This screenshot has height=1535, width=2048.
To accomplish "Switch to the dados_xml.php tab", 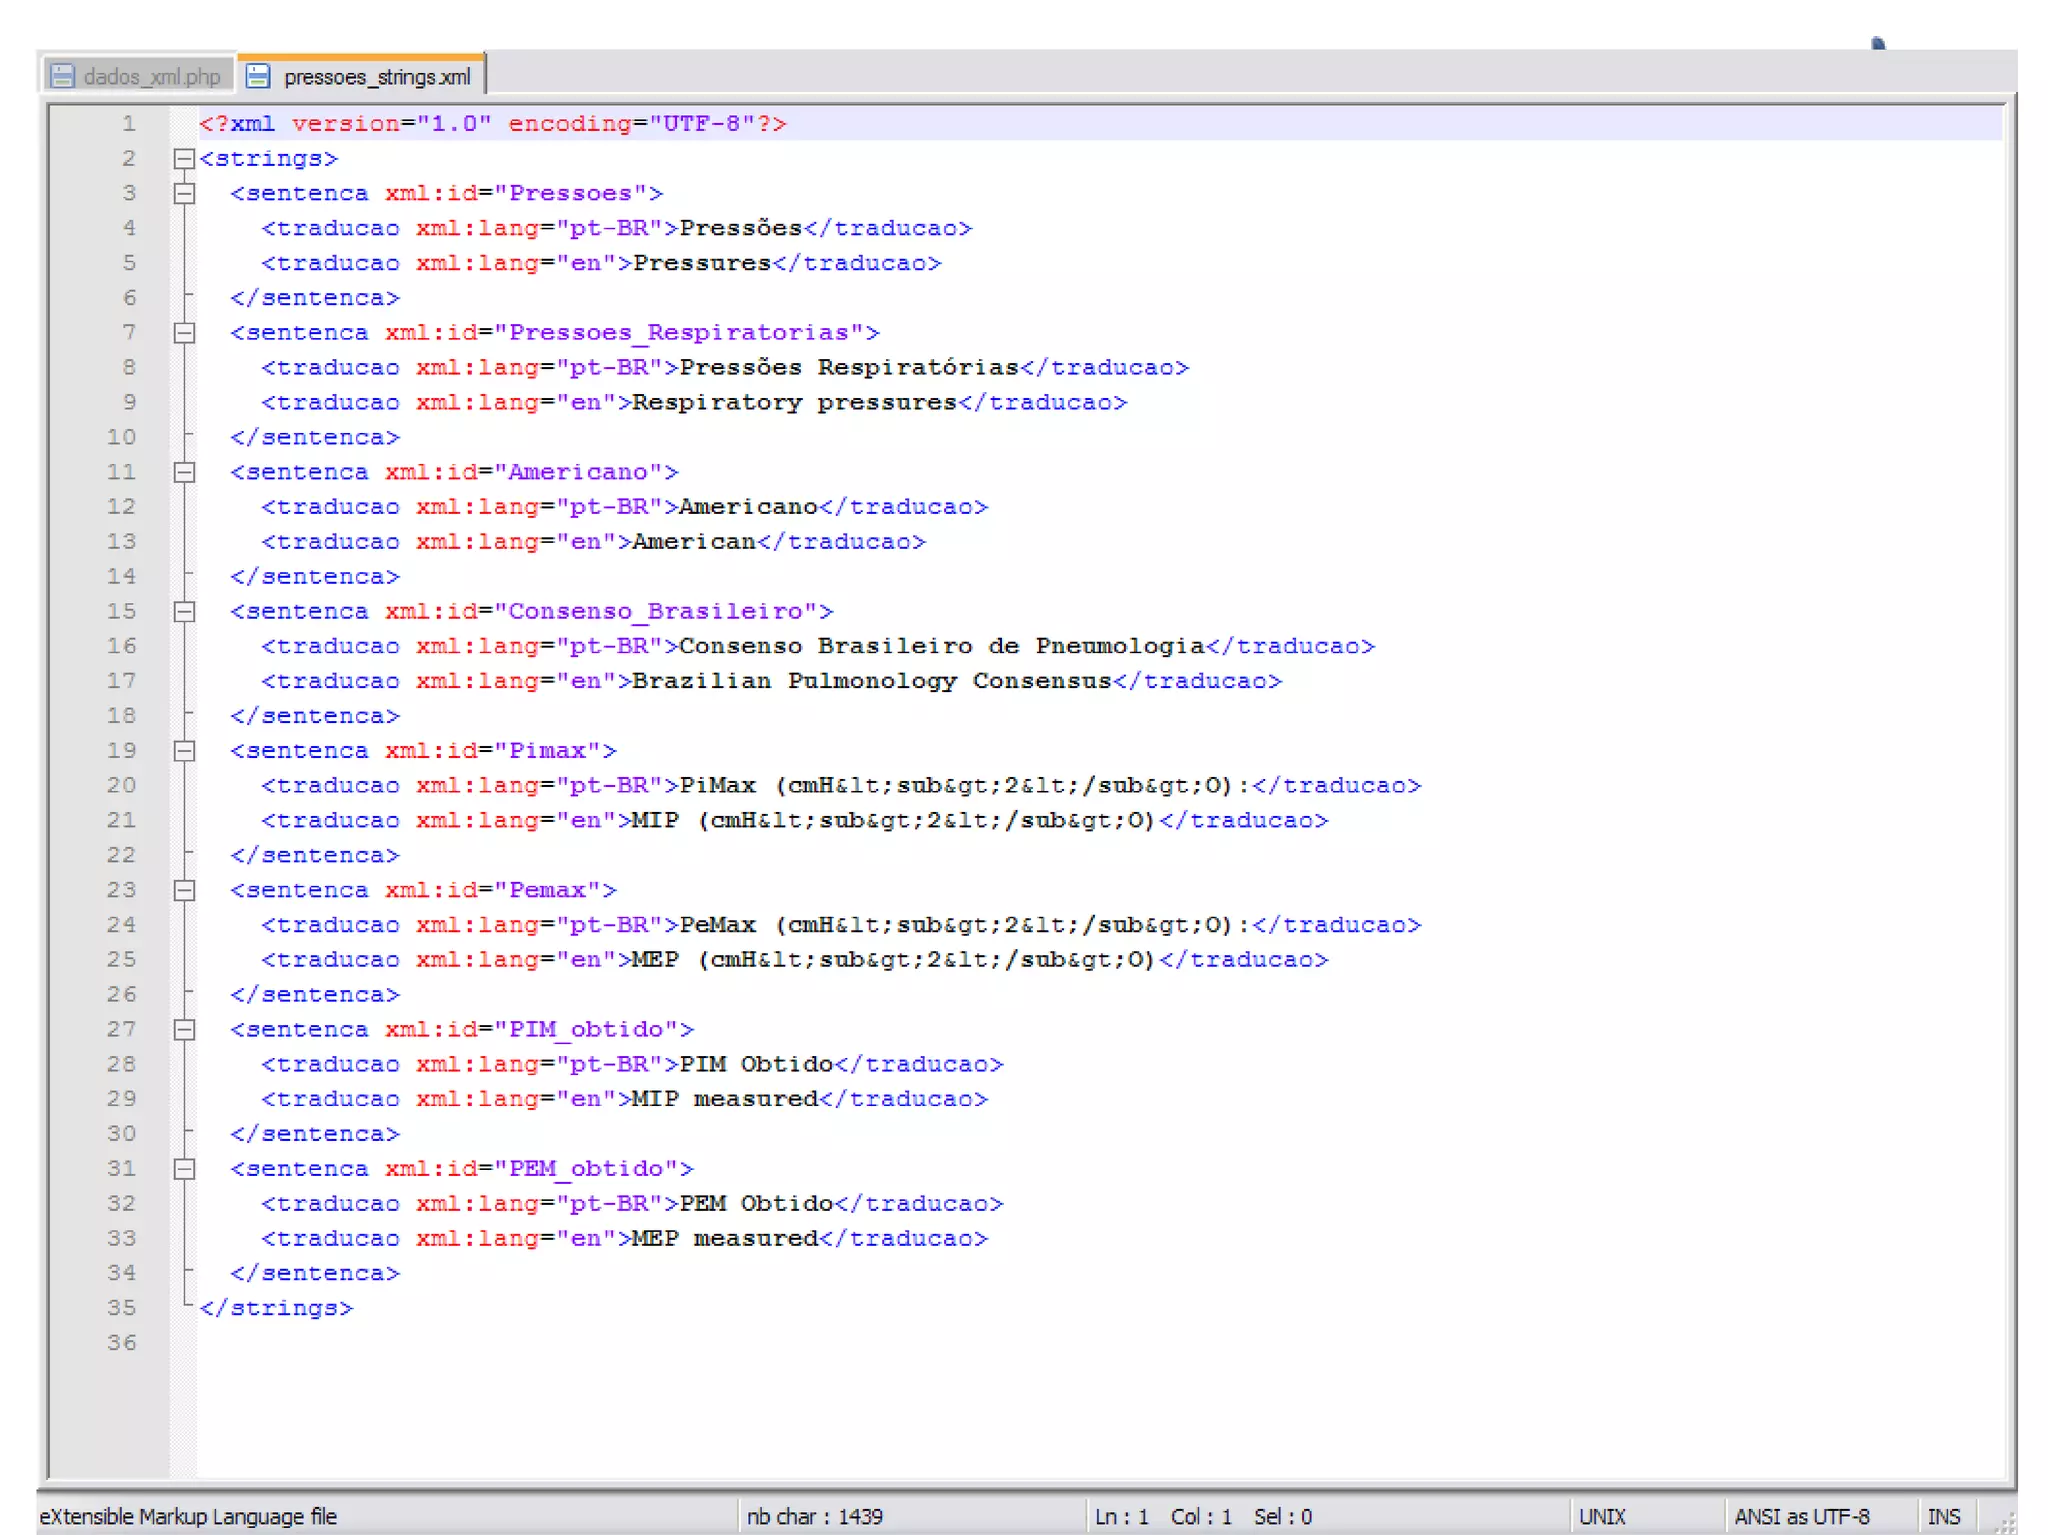I will (138, 76).
